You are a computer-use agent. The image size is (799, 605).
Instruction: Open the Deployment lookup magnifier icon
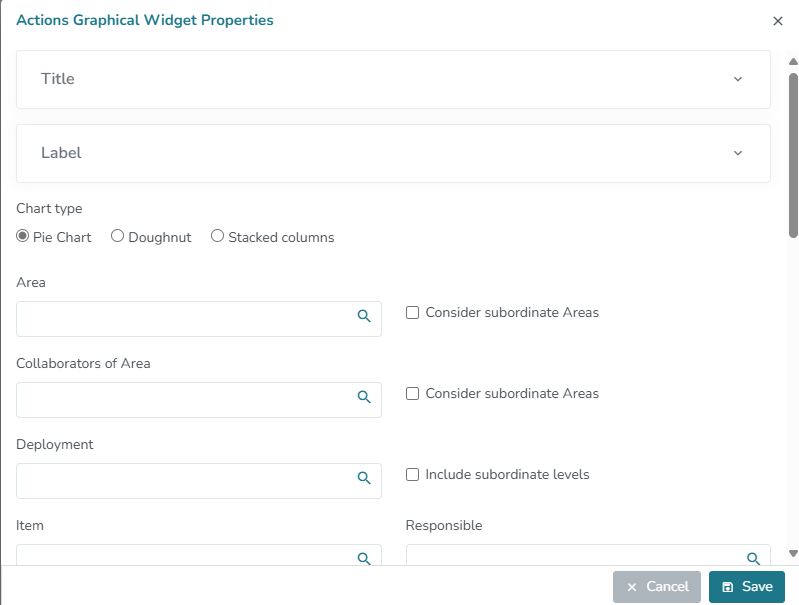(364, 478)
